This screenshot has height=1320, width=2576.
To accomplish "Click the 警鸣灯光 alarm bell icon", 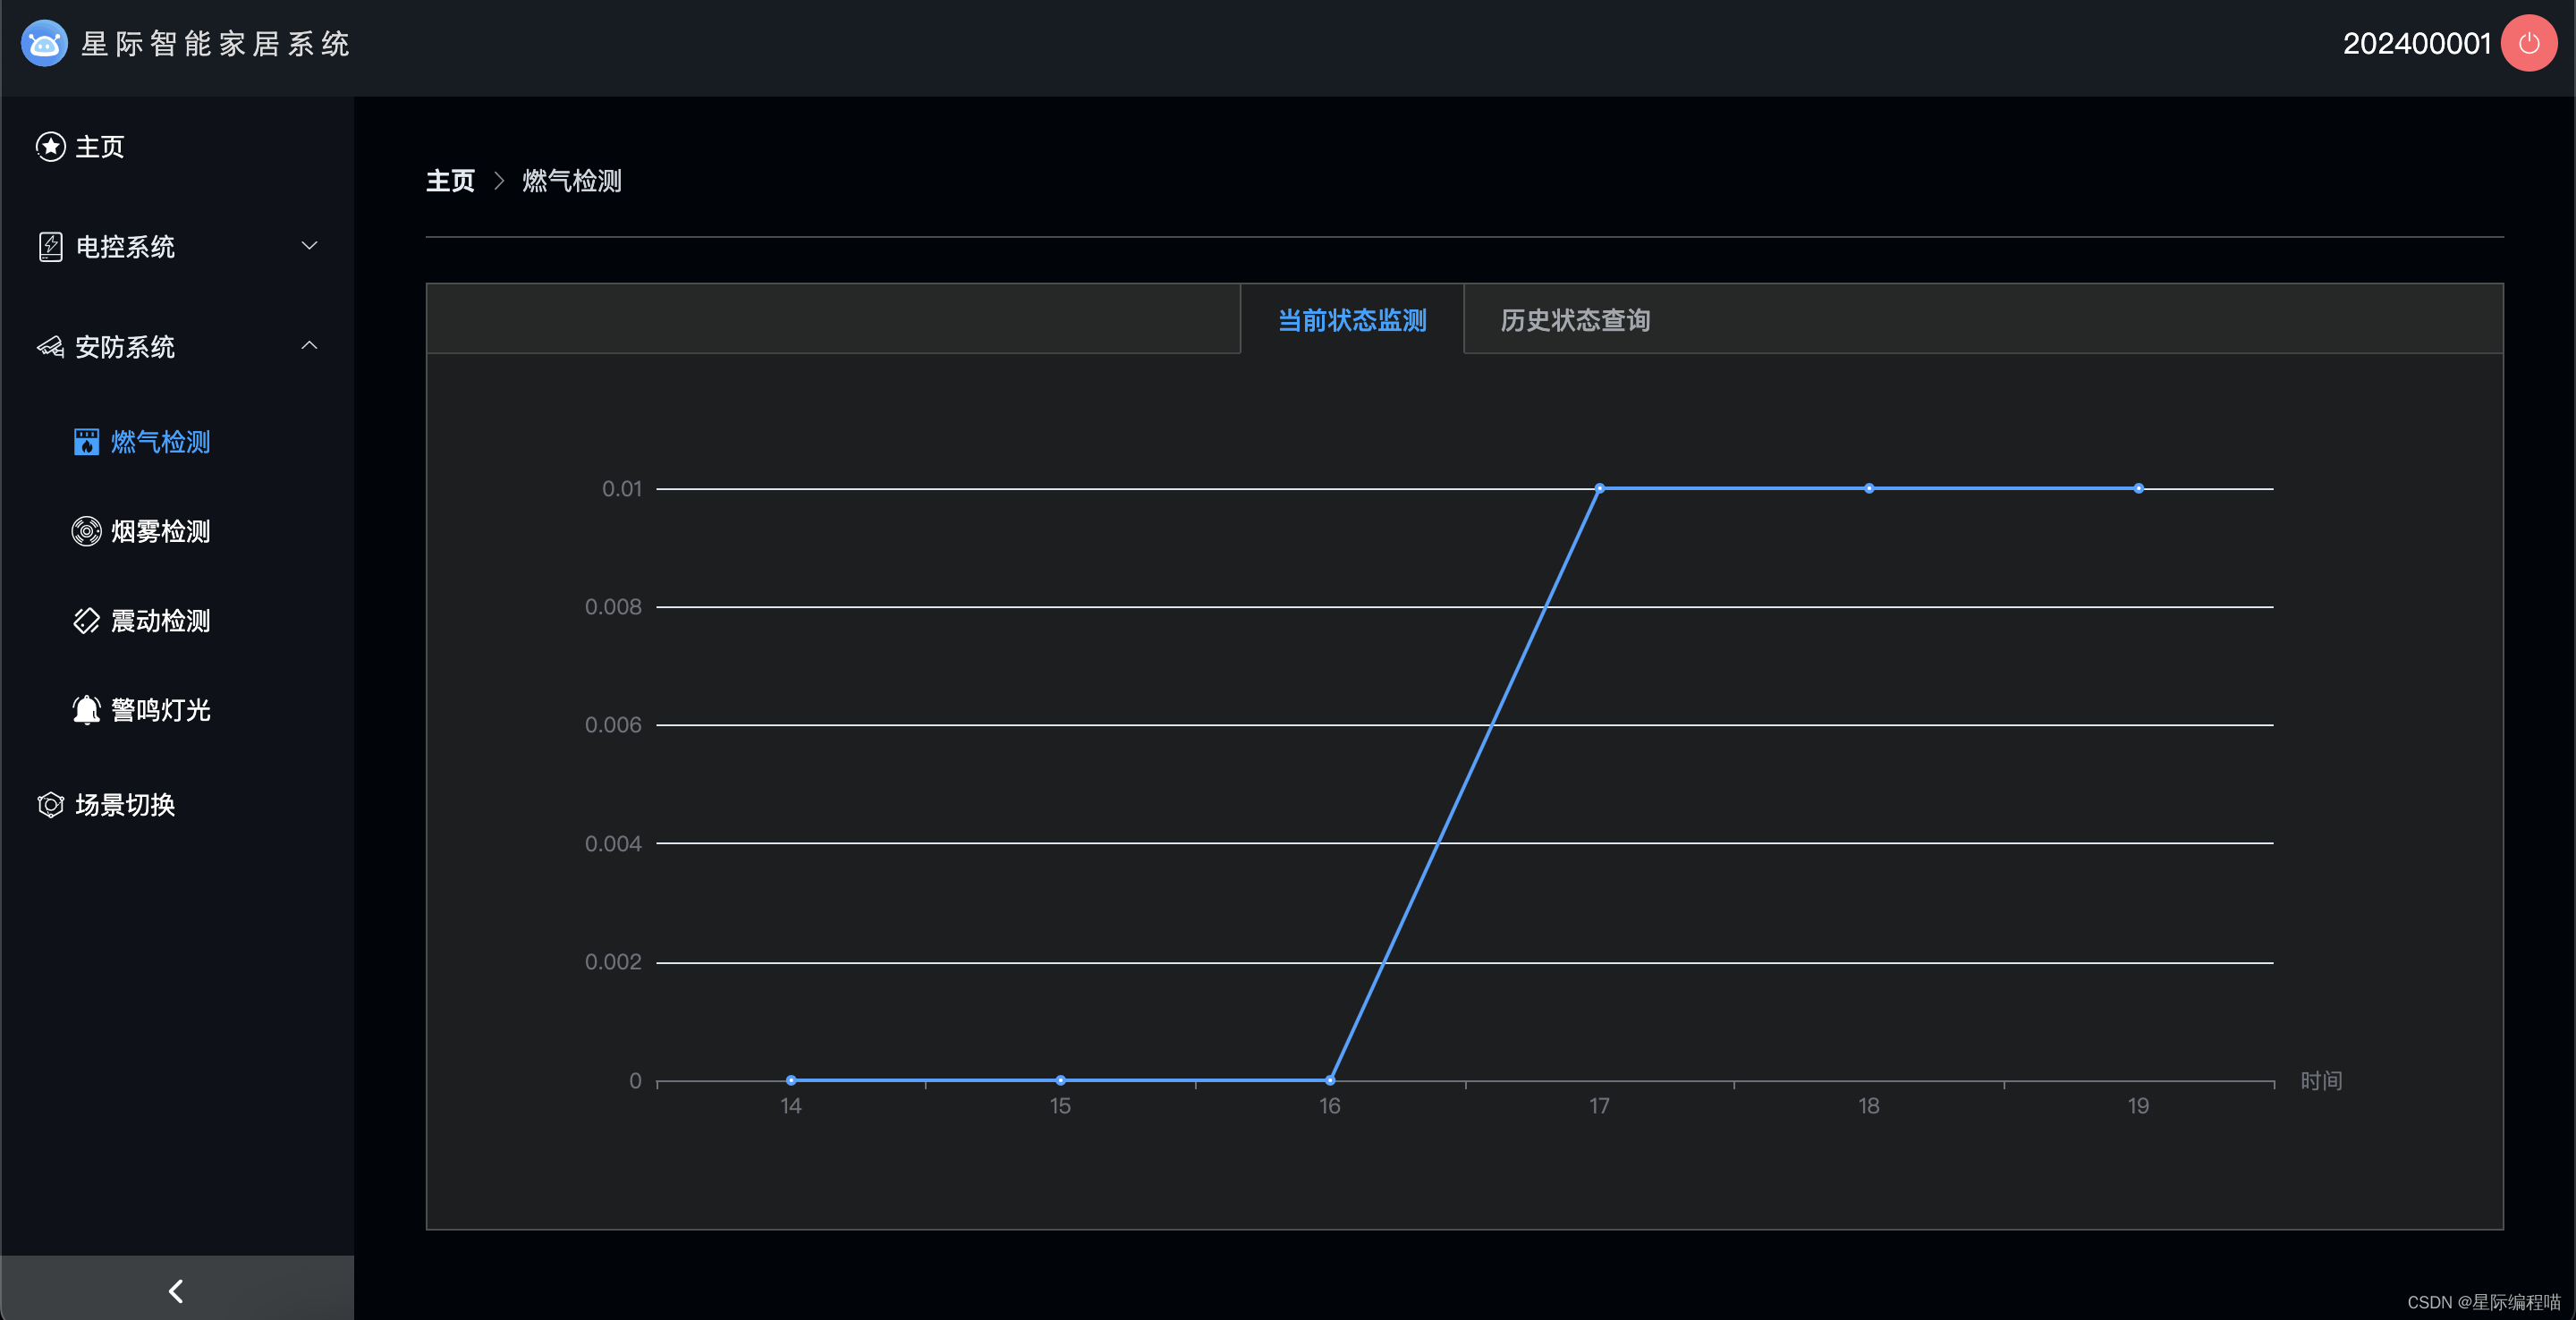I will click(x=86, y=710).
